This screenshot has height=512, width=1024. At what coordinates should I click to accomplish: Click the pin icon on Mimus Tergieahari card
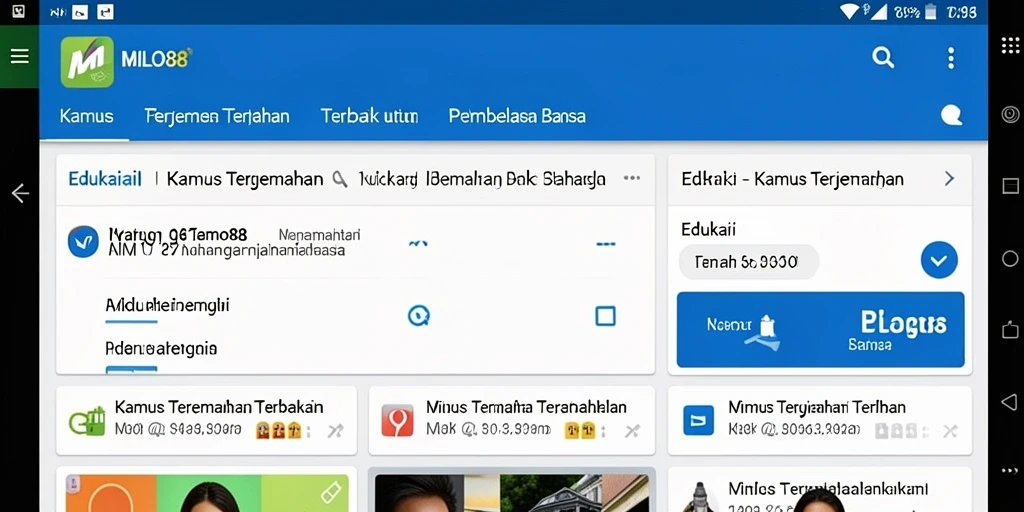[x=950, y=430]
